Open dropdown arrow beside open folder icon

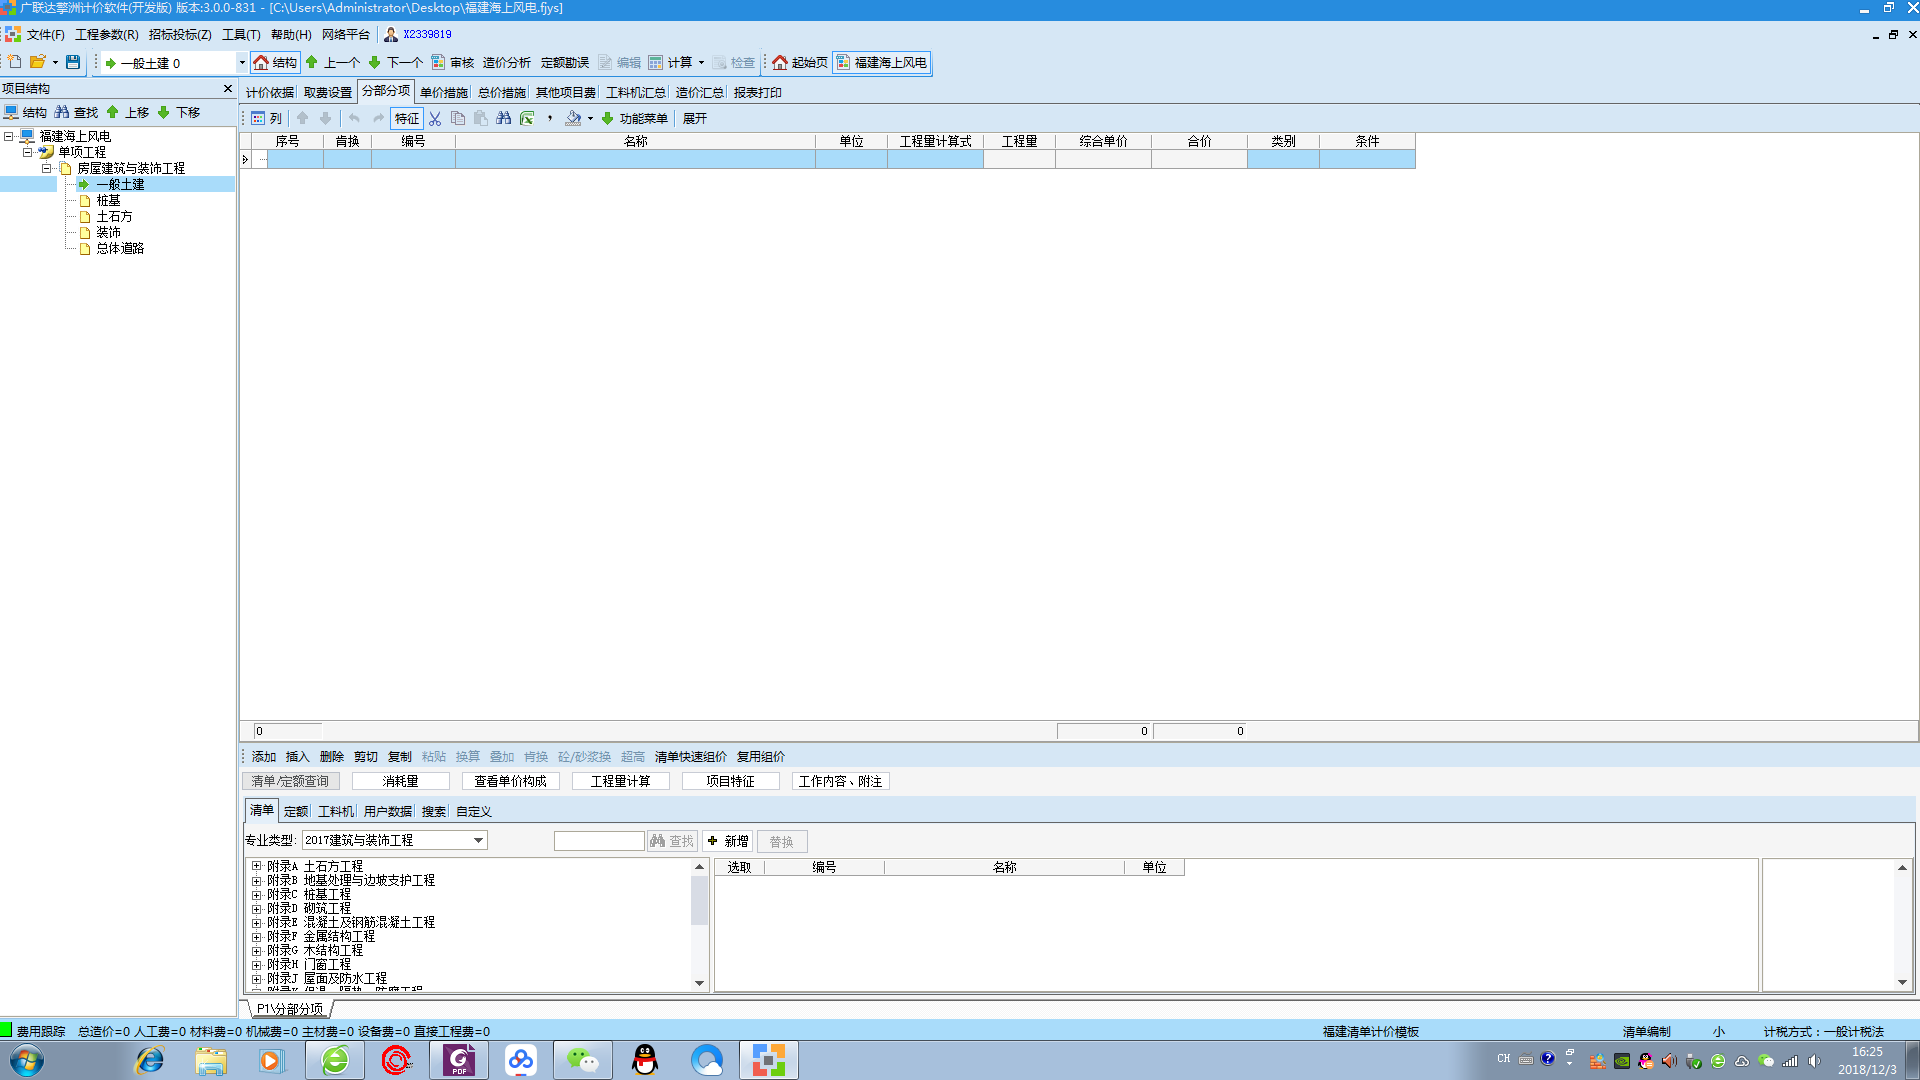point(55,62)
